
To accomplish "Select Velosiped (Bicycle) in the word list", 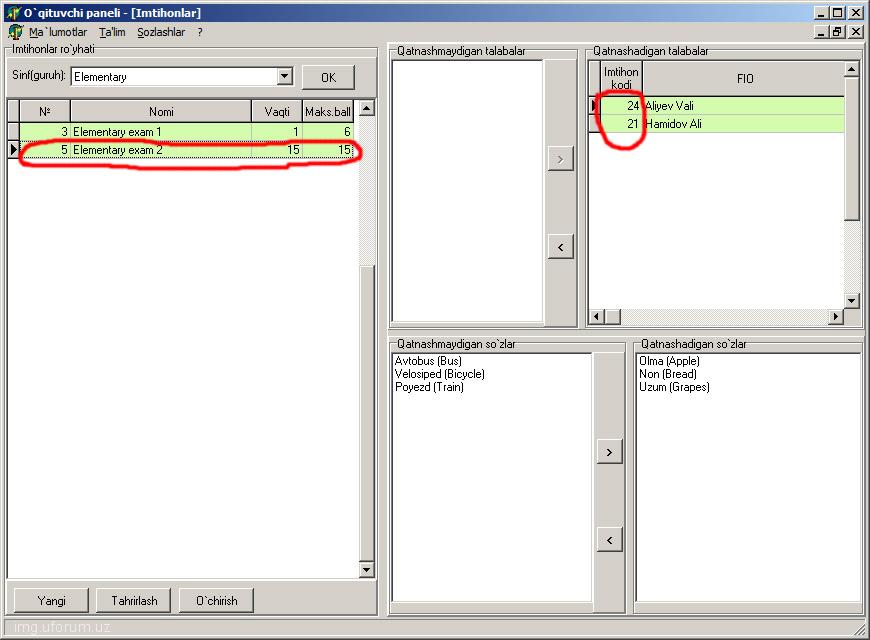I will click(439, 374).
